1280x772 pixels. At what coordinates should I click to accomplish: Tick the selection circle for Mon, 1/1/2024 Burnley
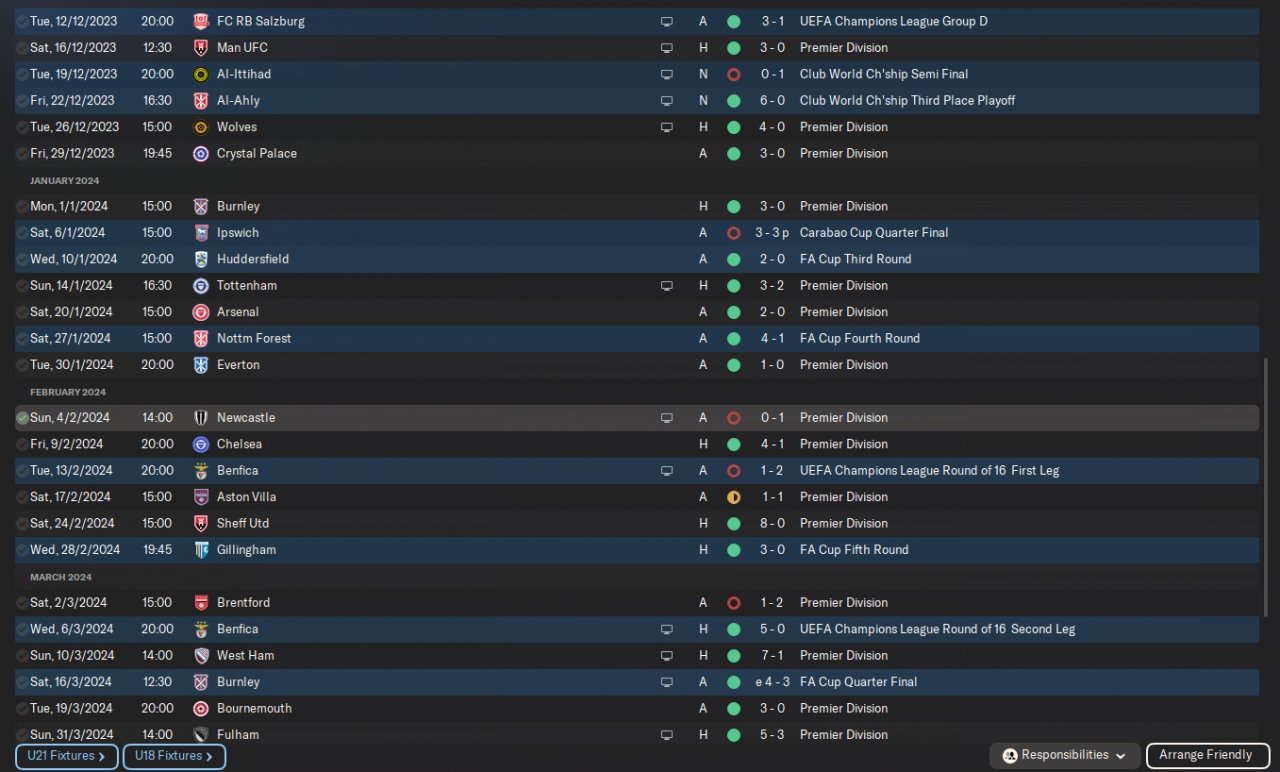[22, 206]
